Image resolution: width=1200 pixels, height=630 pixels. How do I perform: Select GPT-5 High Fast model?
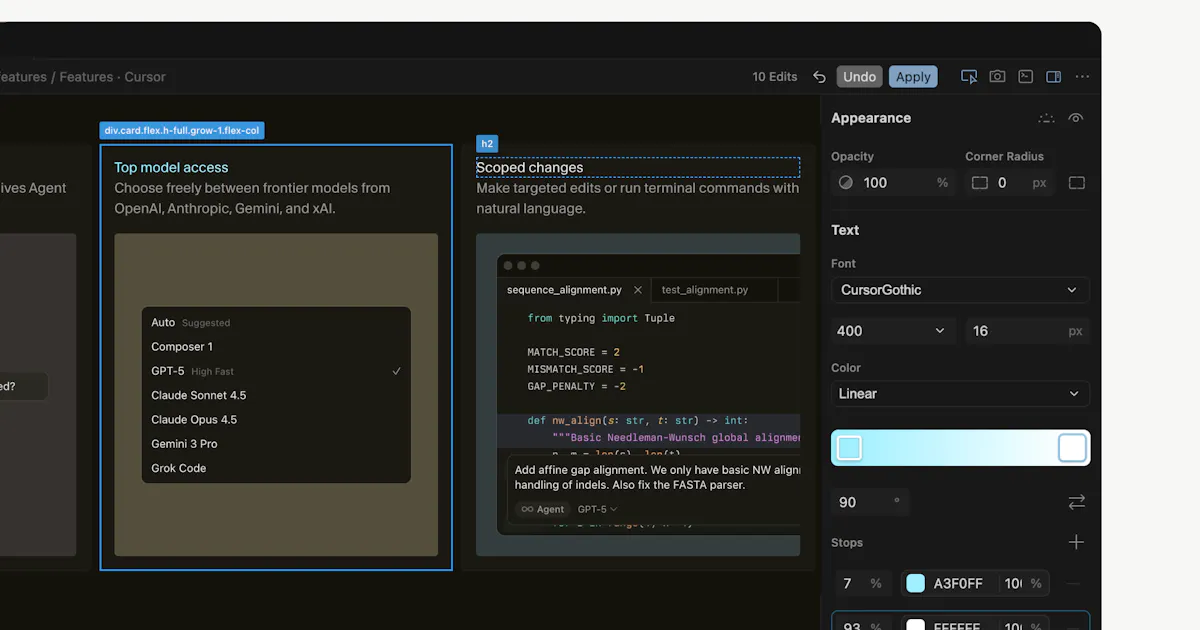pyautogui.click(x=276, y=371)
